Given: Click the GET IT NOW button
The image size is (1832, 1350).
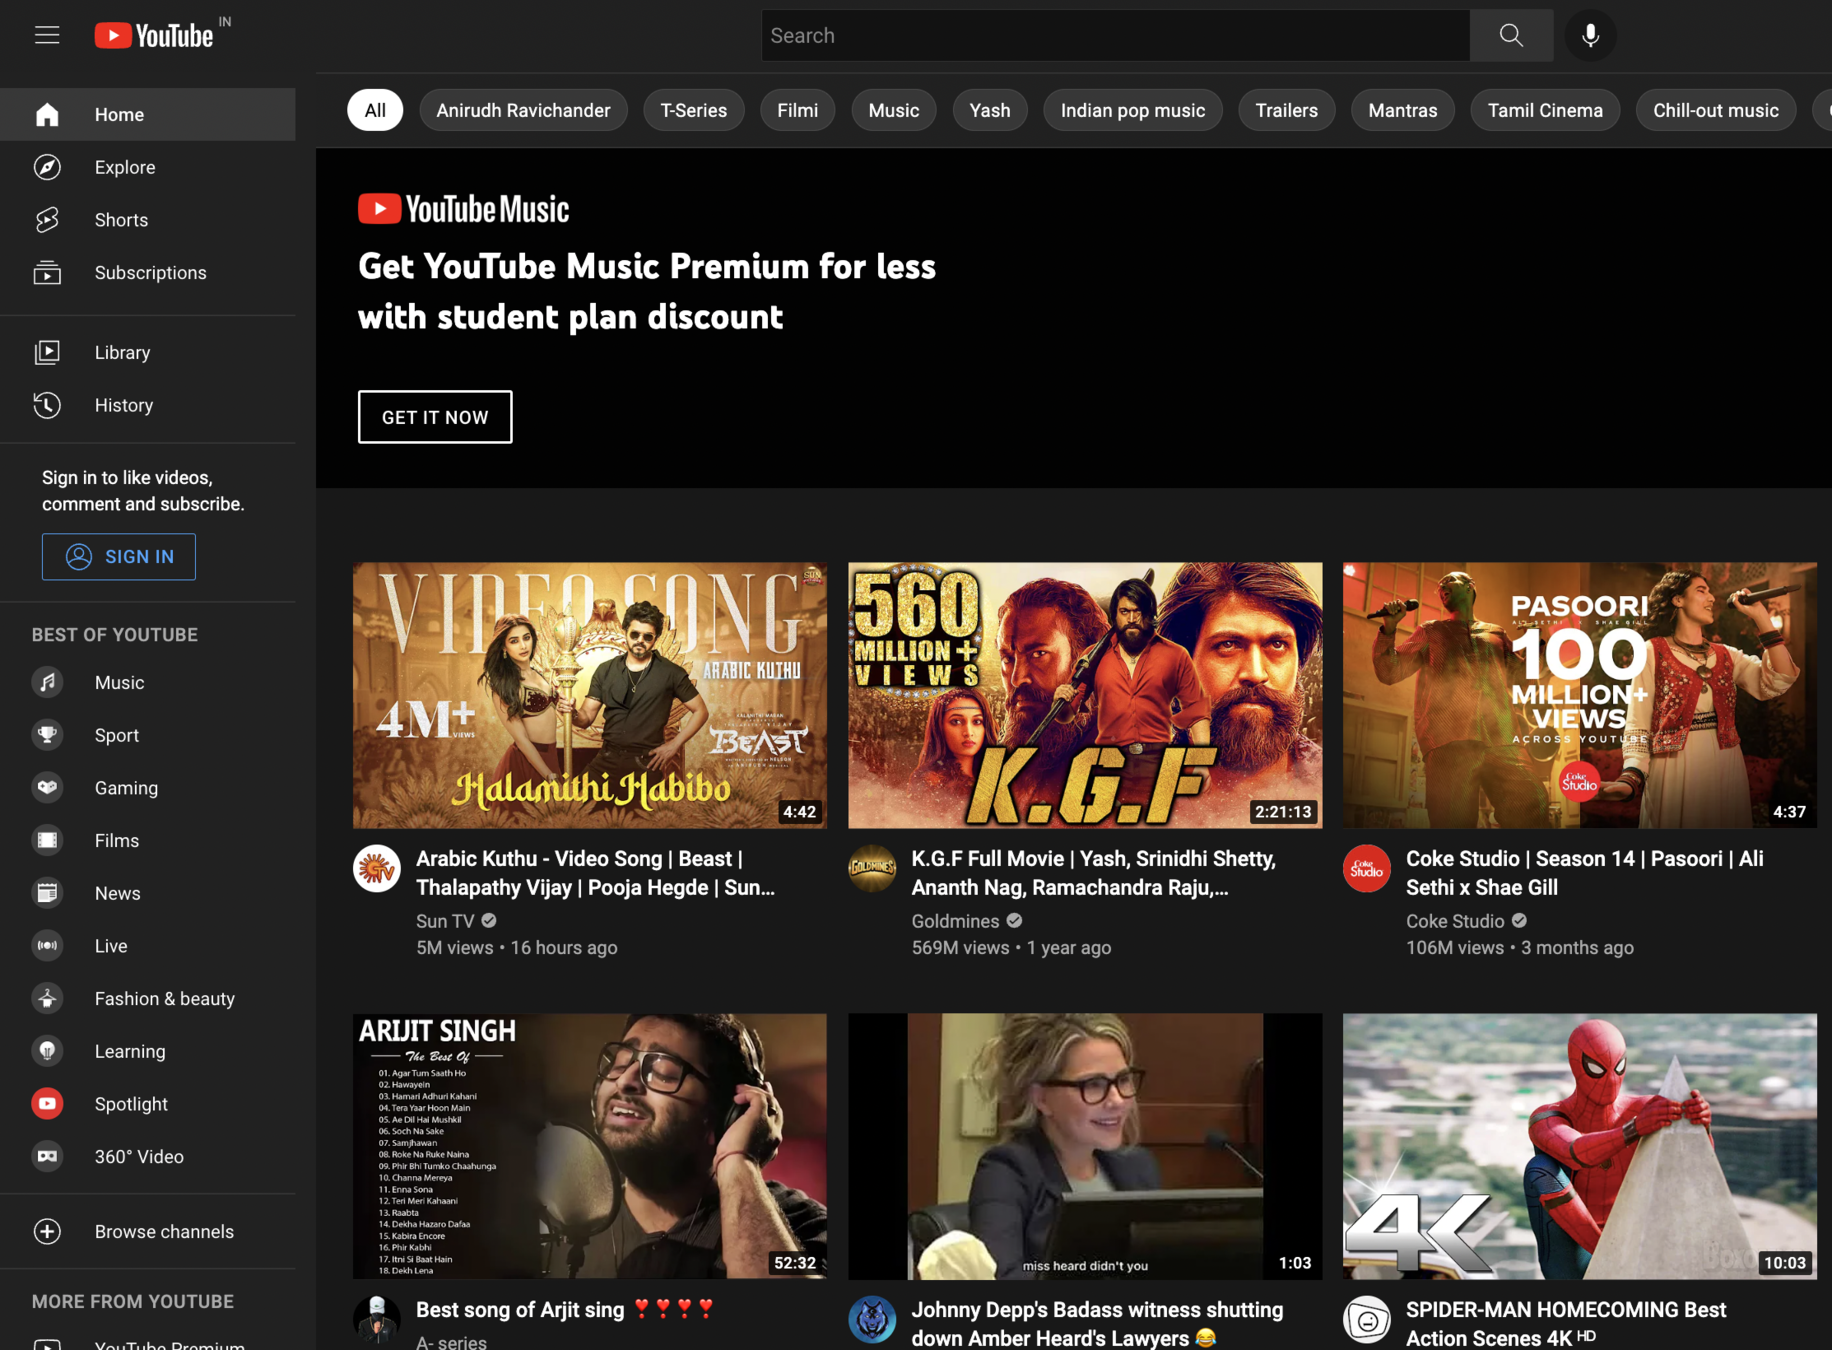Looking at the screenshot, I should [435, 417].
